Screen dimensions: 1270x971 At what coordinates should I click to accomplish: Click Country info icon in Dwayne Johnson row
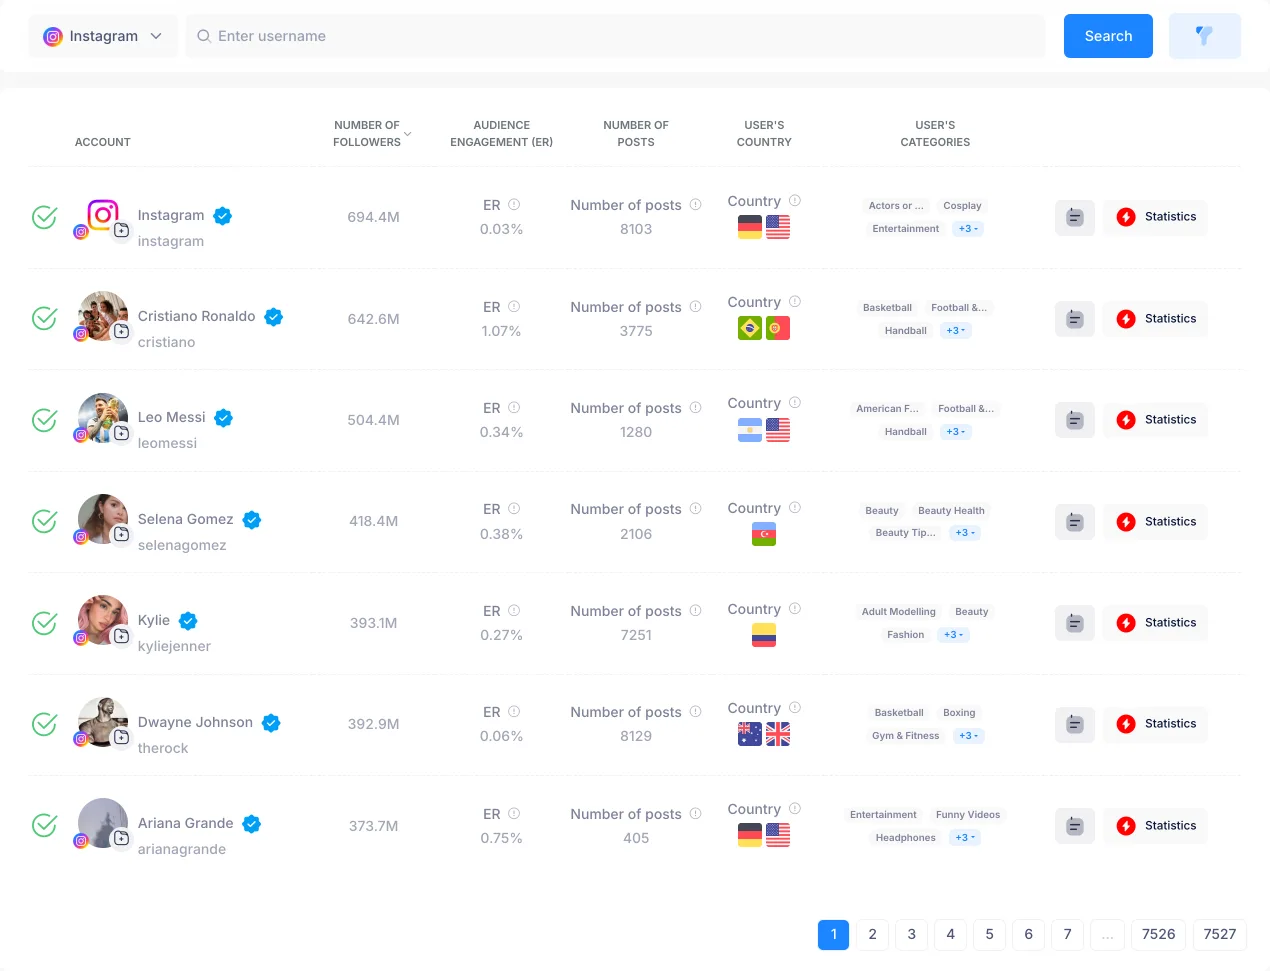795,707
